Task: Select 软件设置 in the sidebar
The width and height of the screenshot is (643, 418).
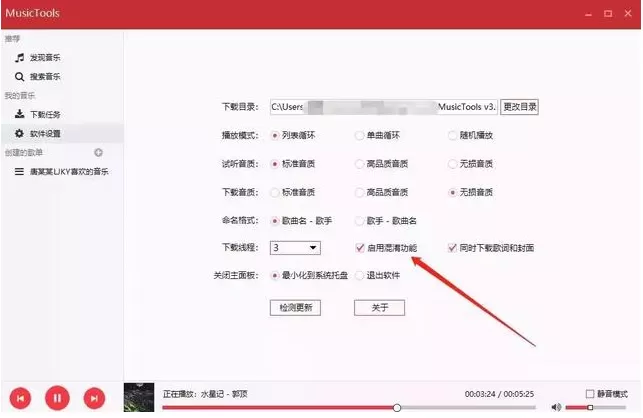Action: (62, 133)
